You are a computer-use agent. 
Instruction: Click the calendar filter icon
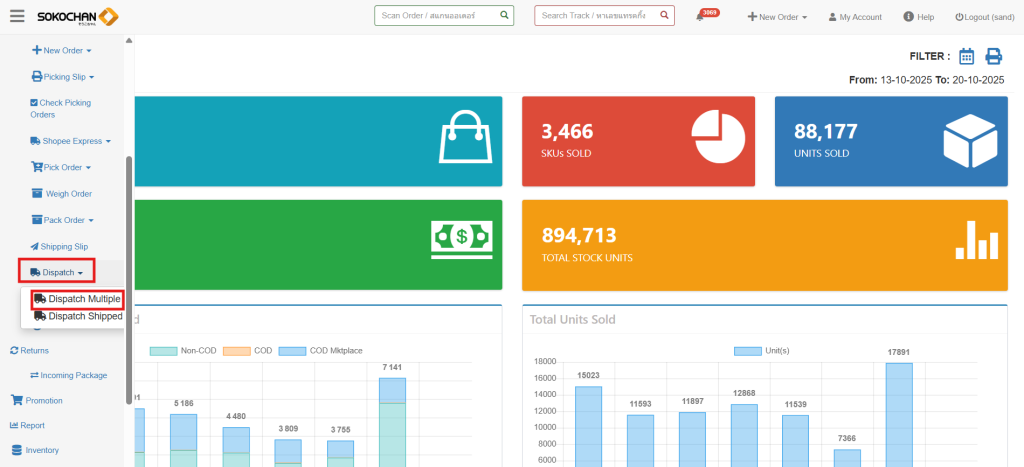click(966, 56)
